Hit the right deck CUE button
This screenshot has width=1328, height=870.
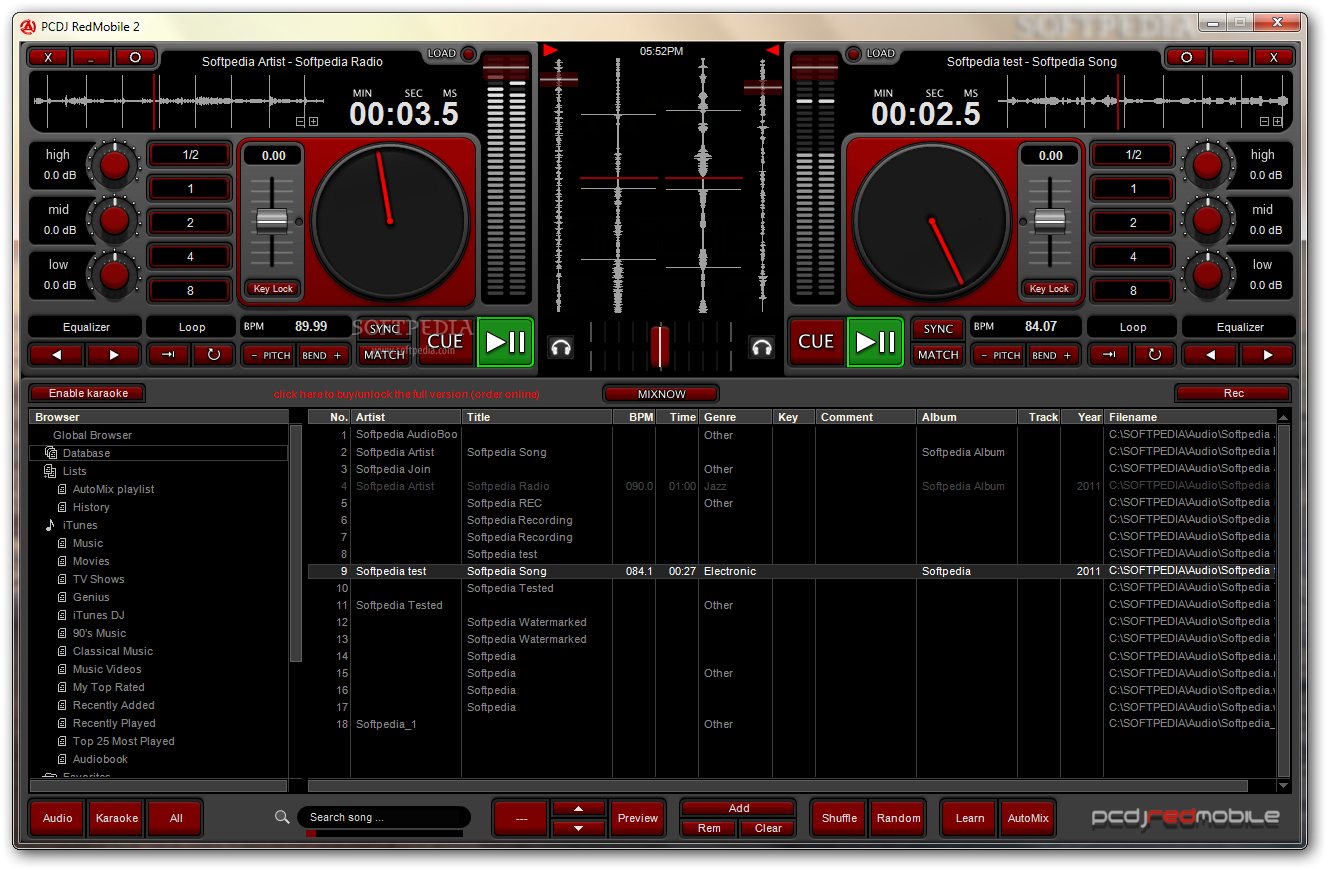(x=817, y=342)
